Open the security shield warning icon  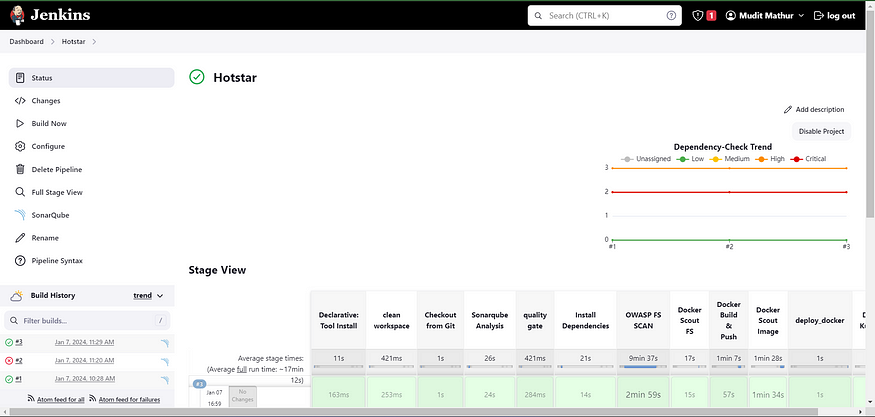click(x=698, y=16)
